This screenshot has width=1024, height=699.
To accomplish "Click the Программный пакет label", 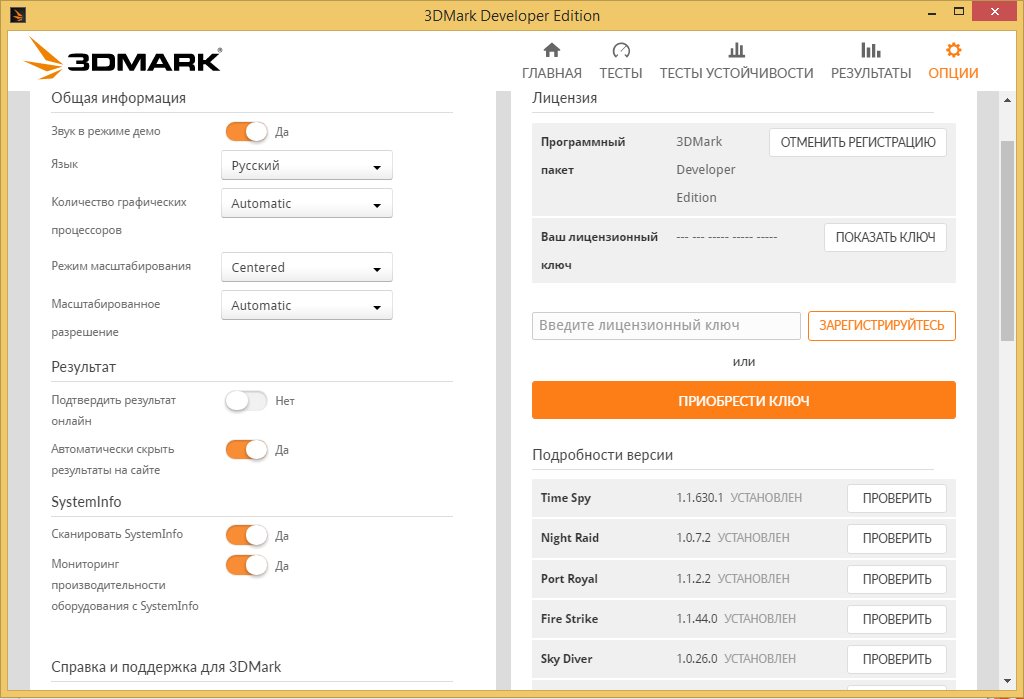I will (x=583, y=155).
